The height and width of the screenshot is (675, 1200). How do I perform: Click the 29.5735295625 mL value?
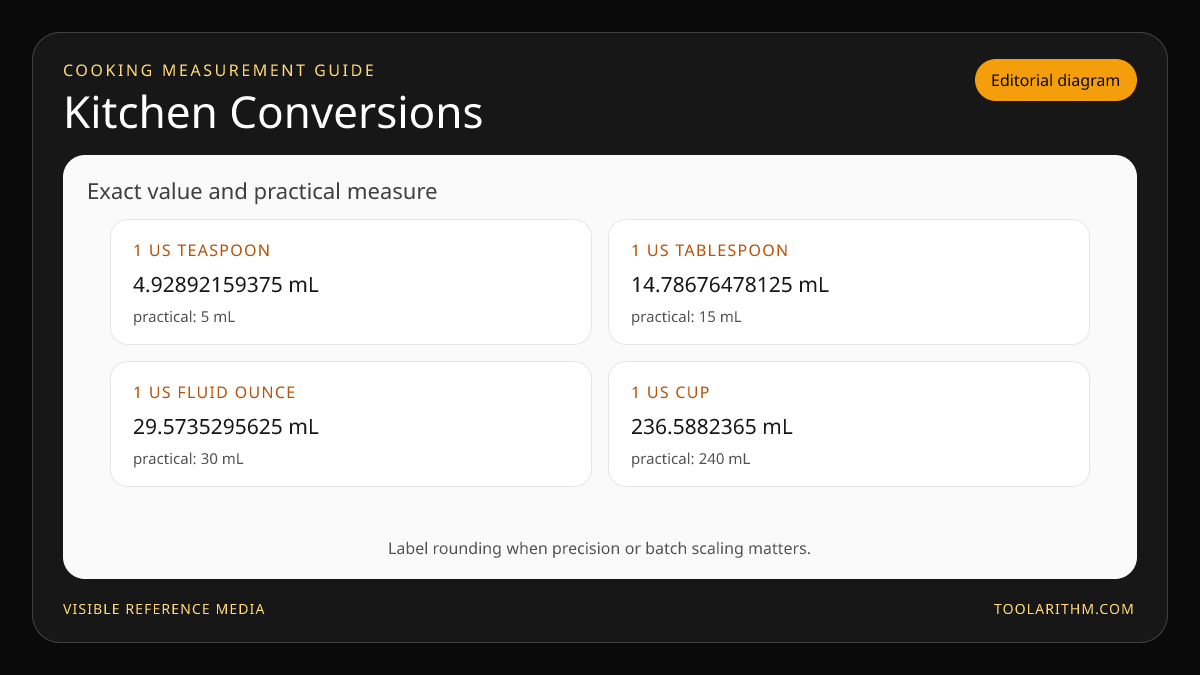226,427
